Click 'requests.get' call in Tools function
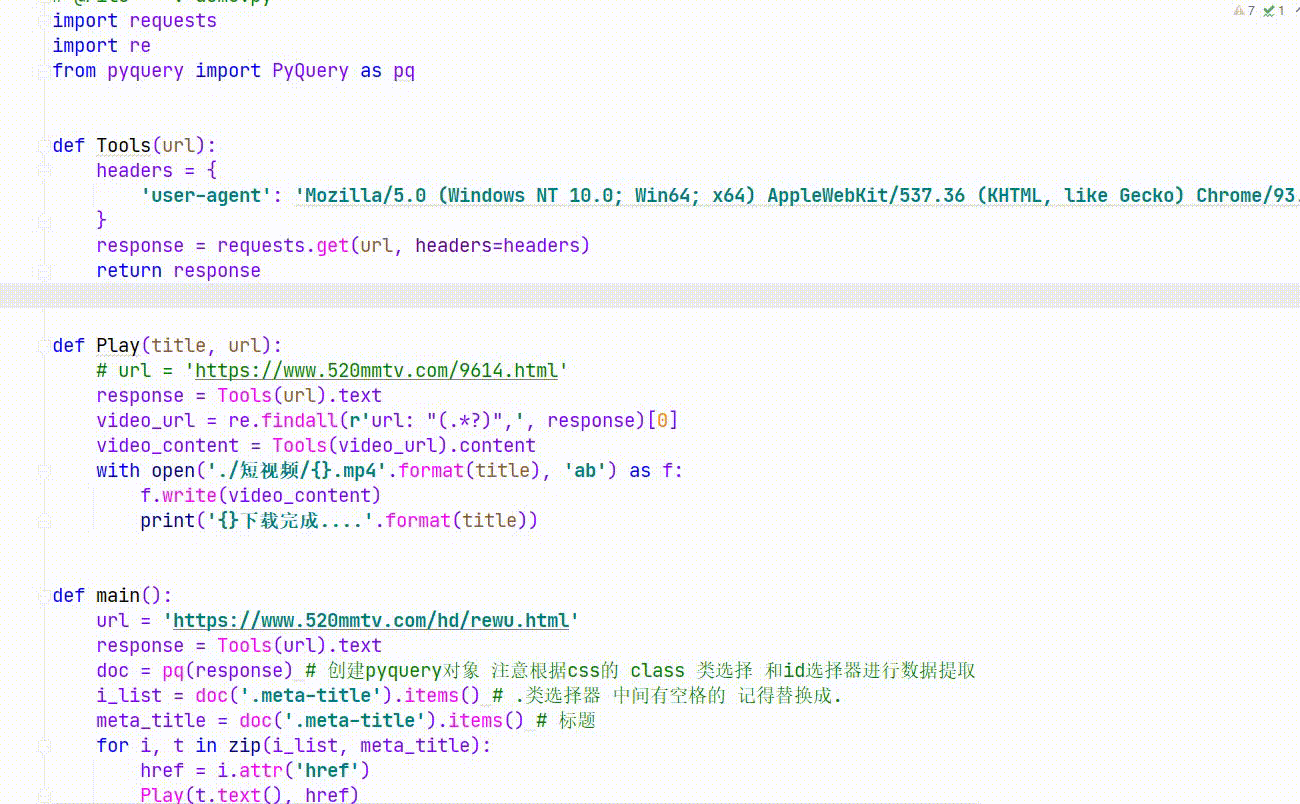The image size is (1300, 804). [x=283, y=246]
